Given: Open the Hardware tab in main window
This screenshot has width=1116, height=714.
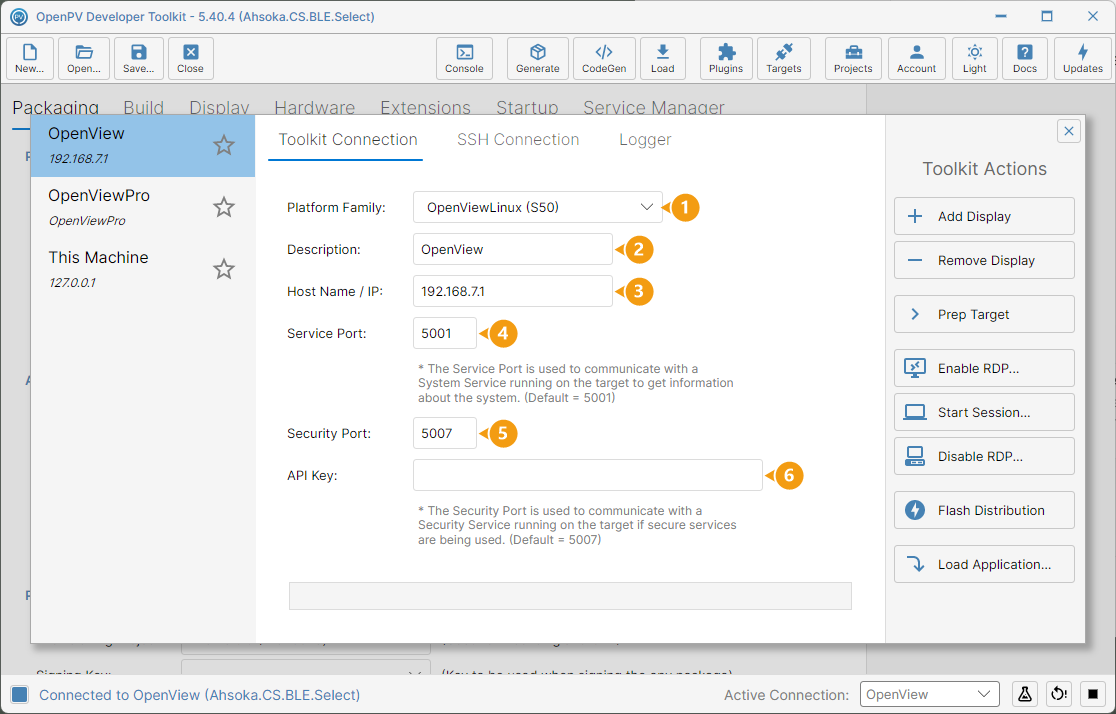Looking at the screenshot, I should point(315,107).
